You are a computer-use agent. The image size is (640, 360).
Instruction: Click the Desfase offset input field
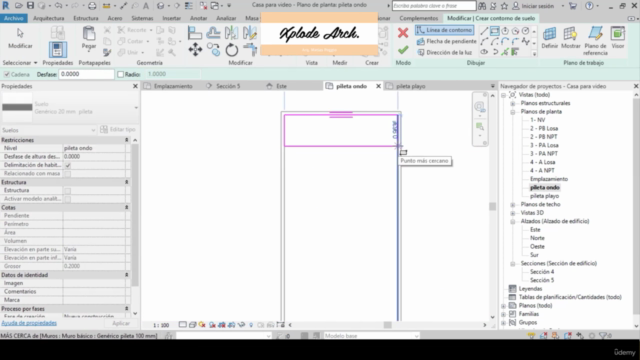coord(86,74)
